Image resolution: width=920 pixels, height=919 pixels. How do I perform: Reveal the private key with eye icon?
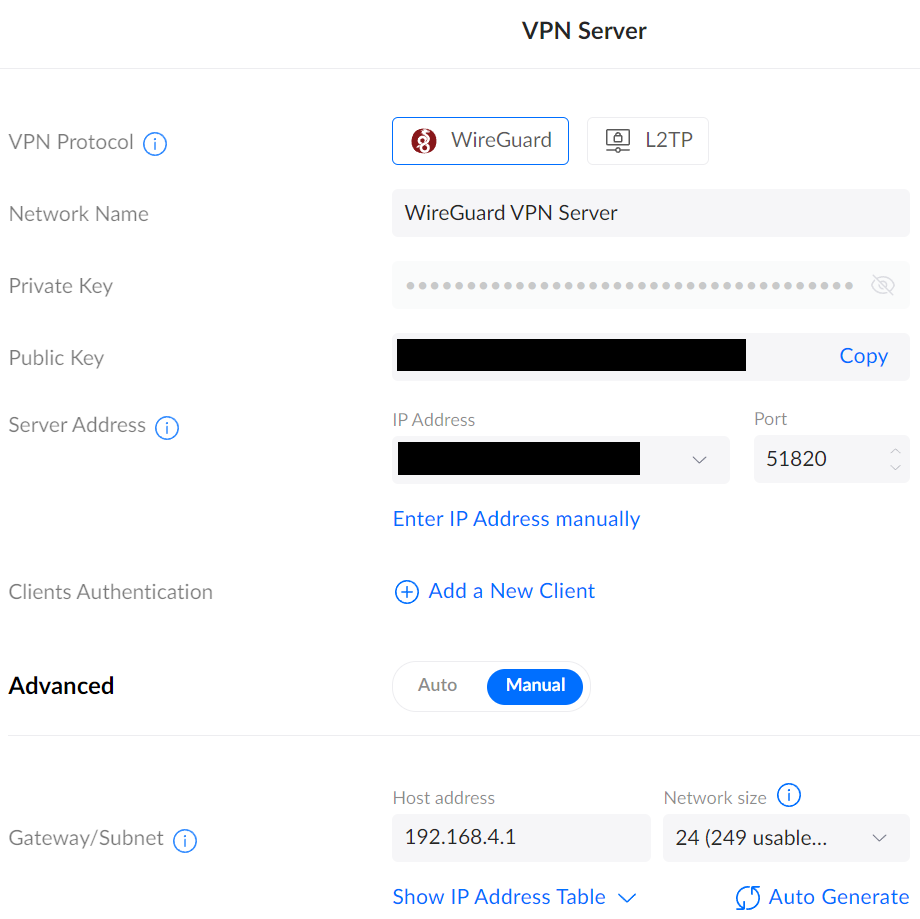[882, 285]
